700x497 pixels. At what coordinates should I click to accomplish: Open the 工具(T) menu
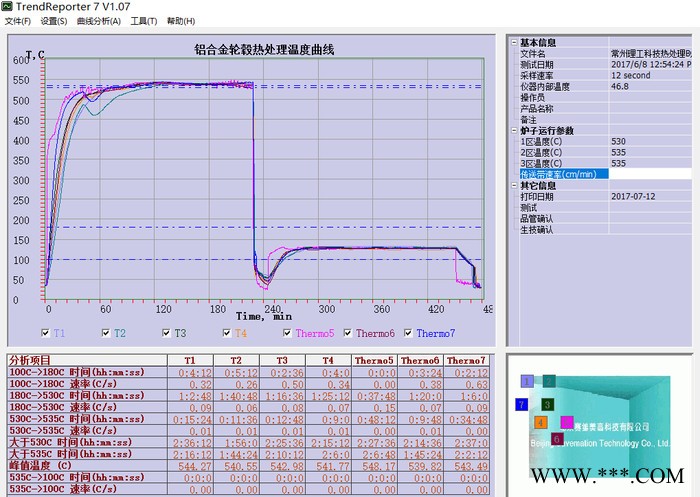click(144, 21)
